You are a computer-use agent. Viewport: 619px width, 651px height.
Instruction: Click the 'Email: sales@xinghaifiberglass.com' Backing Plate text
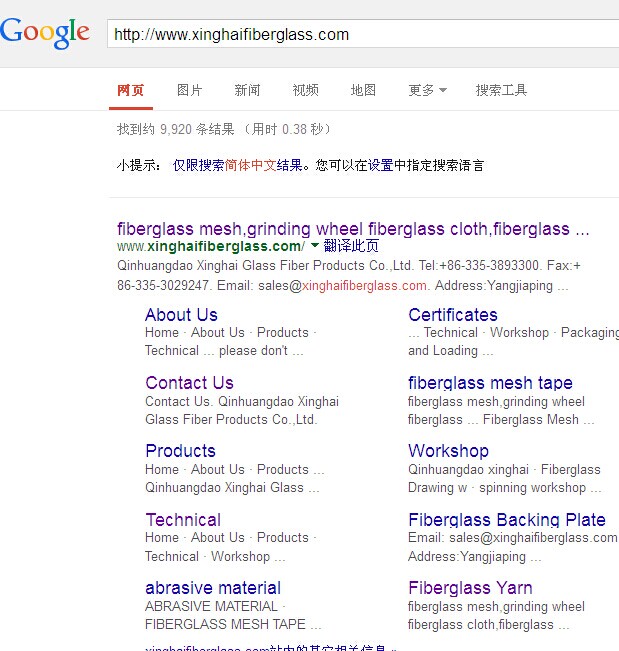[x=513, y=538]
